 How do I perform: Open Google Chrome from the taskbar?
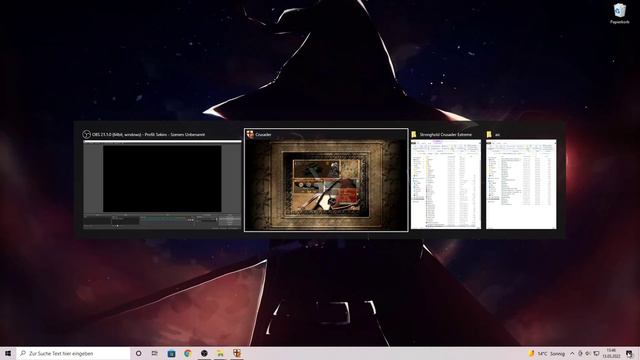click(188, 353)
